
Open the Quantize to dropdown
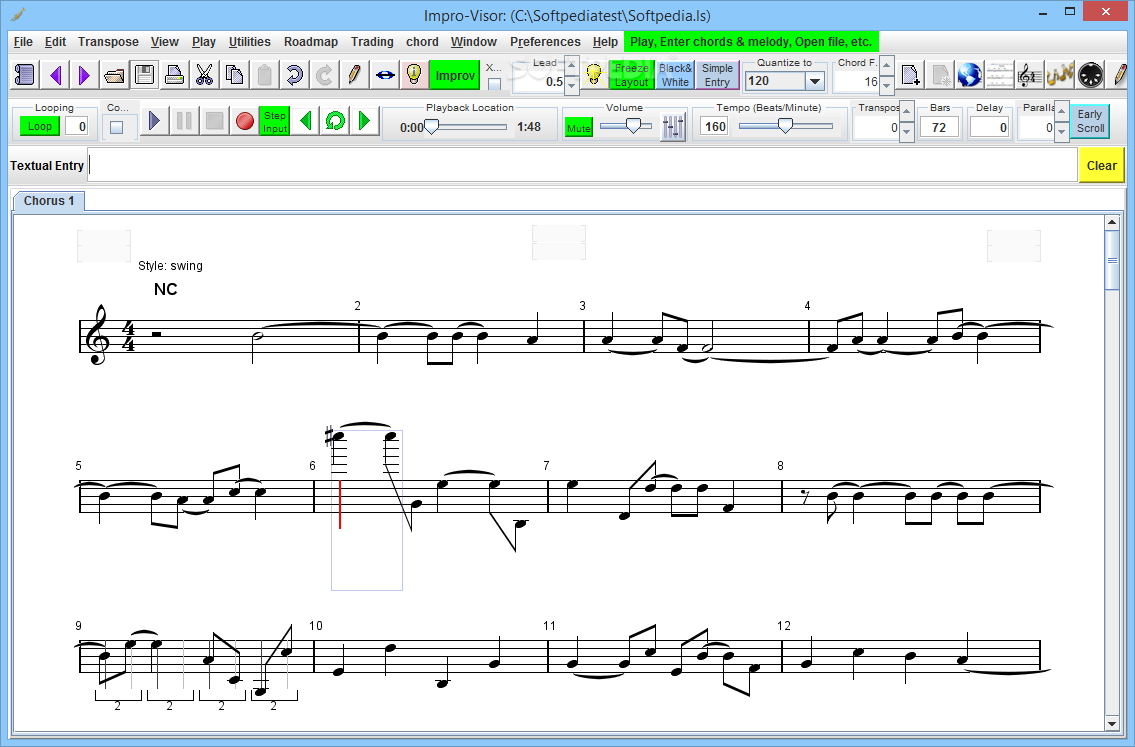[814, 81]
